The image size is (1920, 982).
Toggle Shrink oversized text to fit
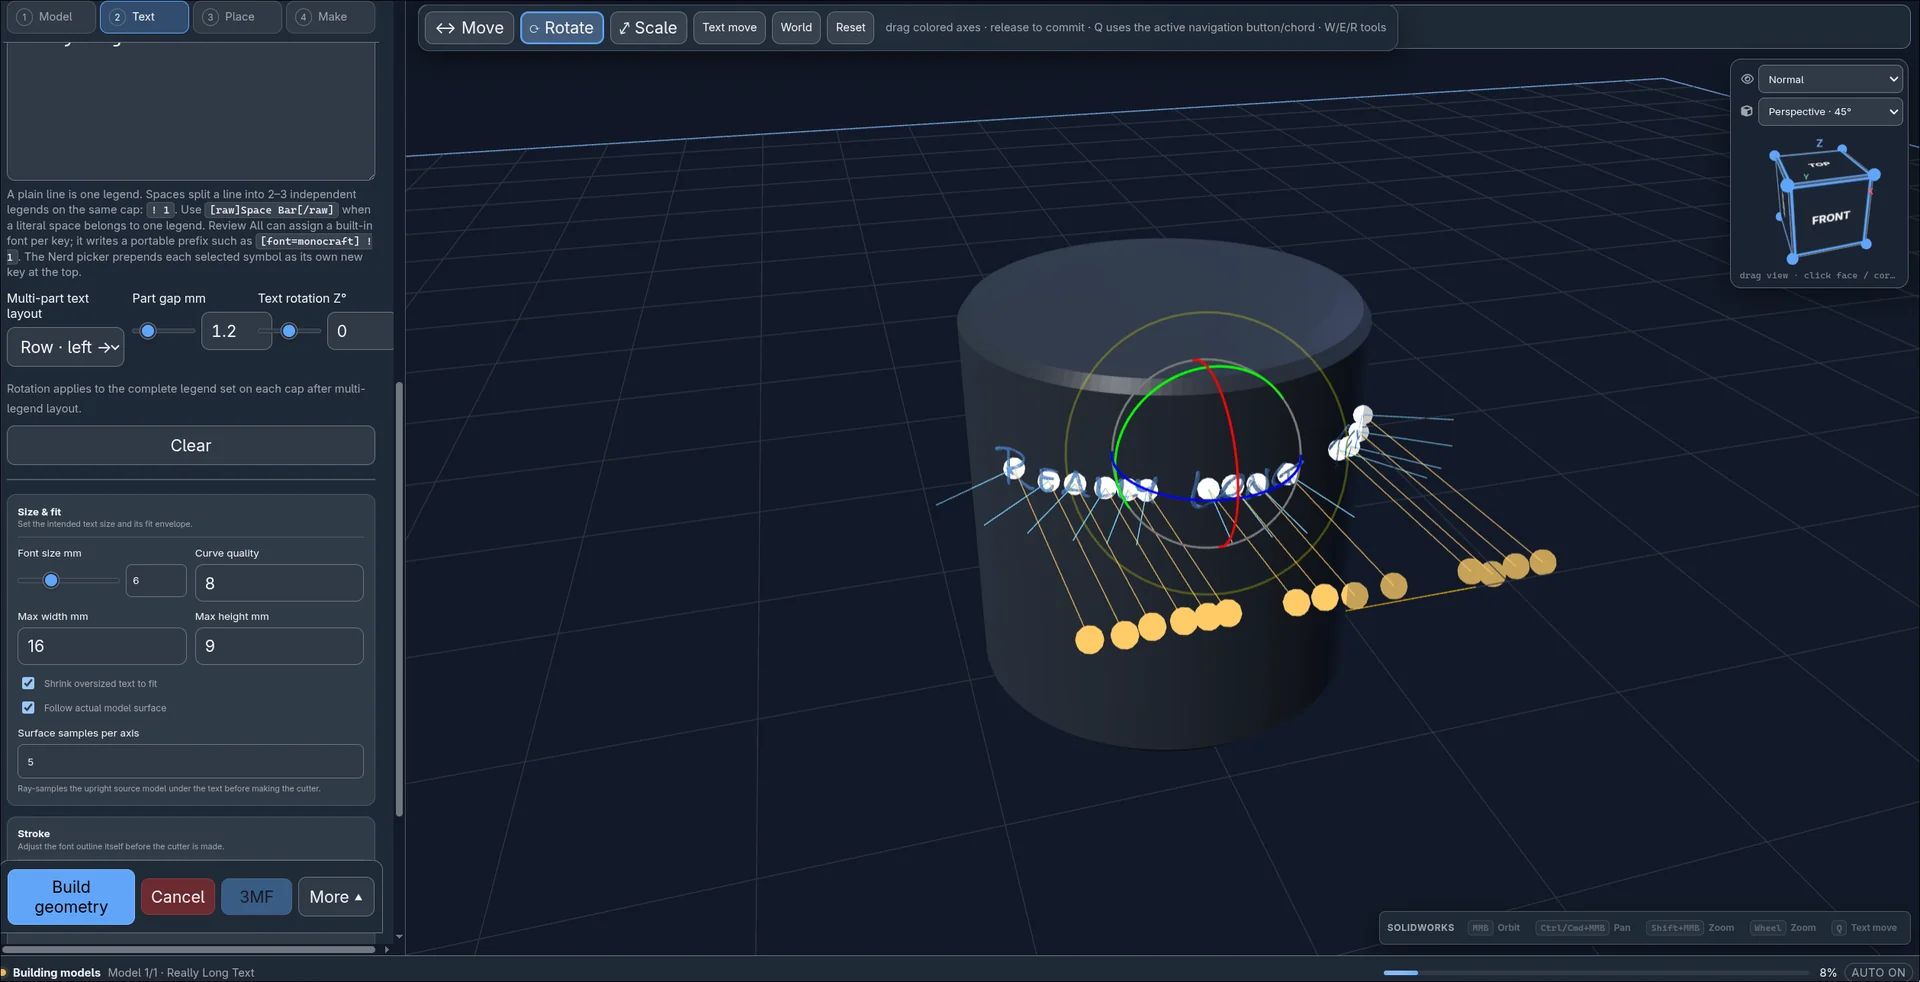(x=28, y=683)
